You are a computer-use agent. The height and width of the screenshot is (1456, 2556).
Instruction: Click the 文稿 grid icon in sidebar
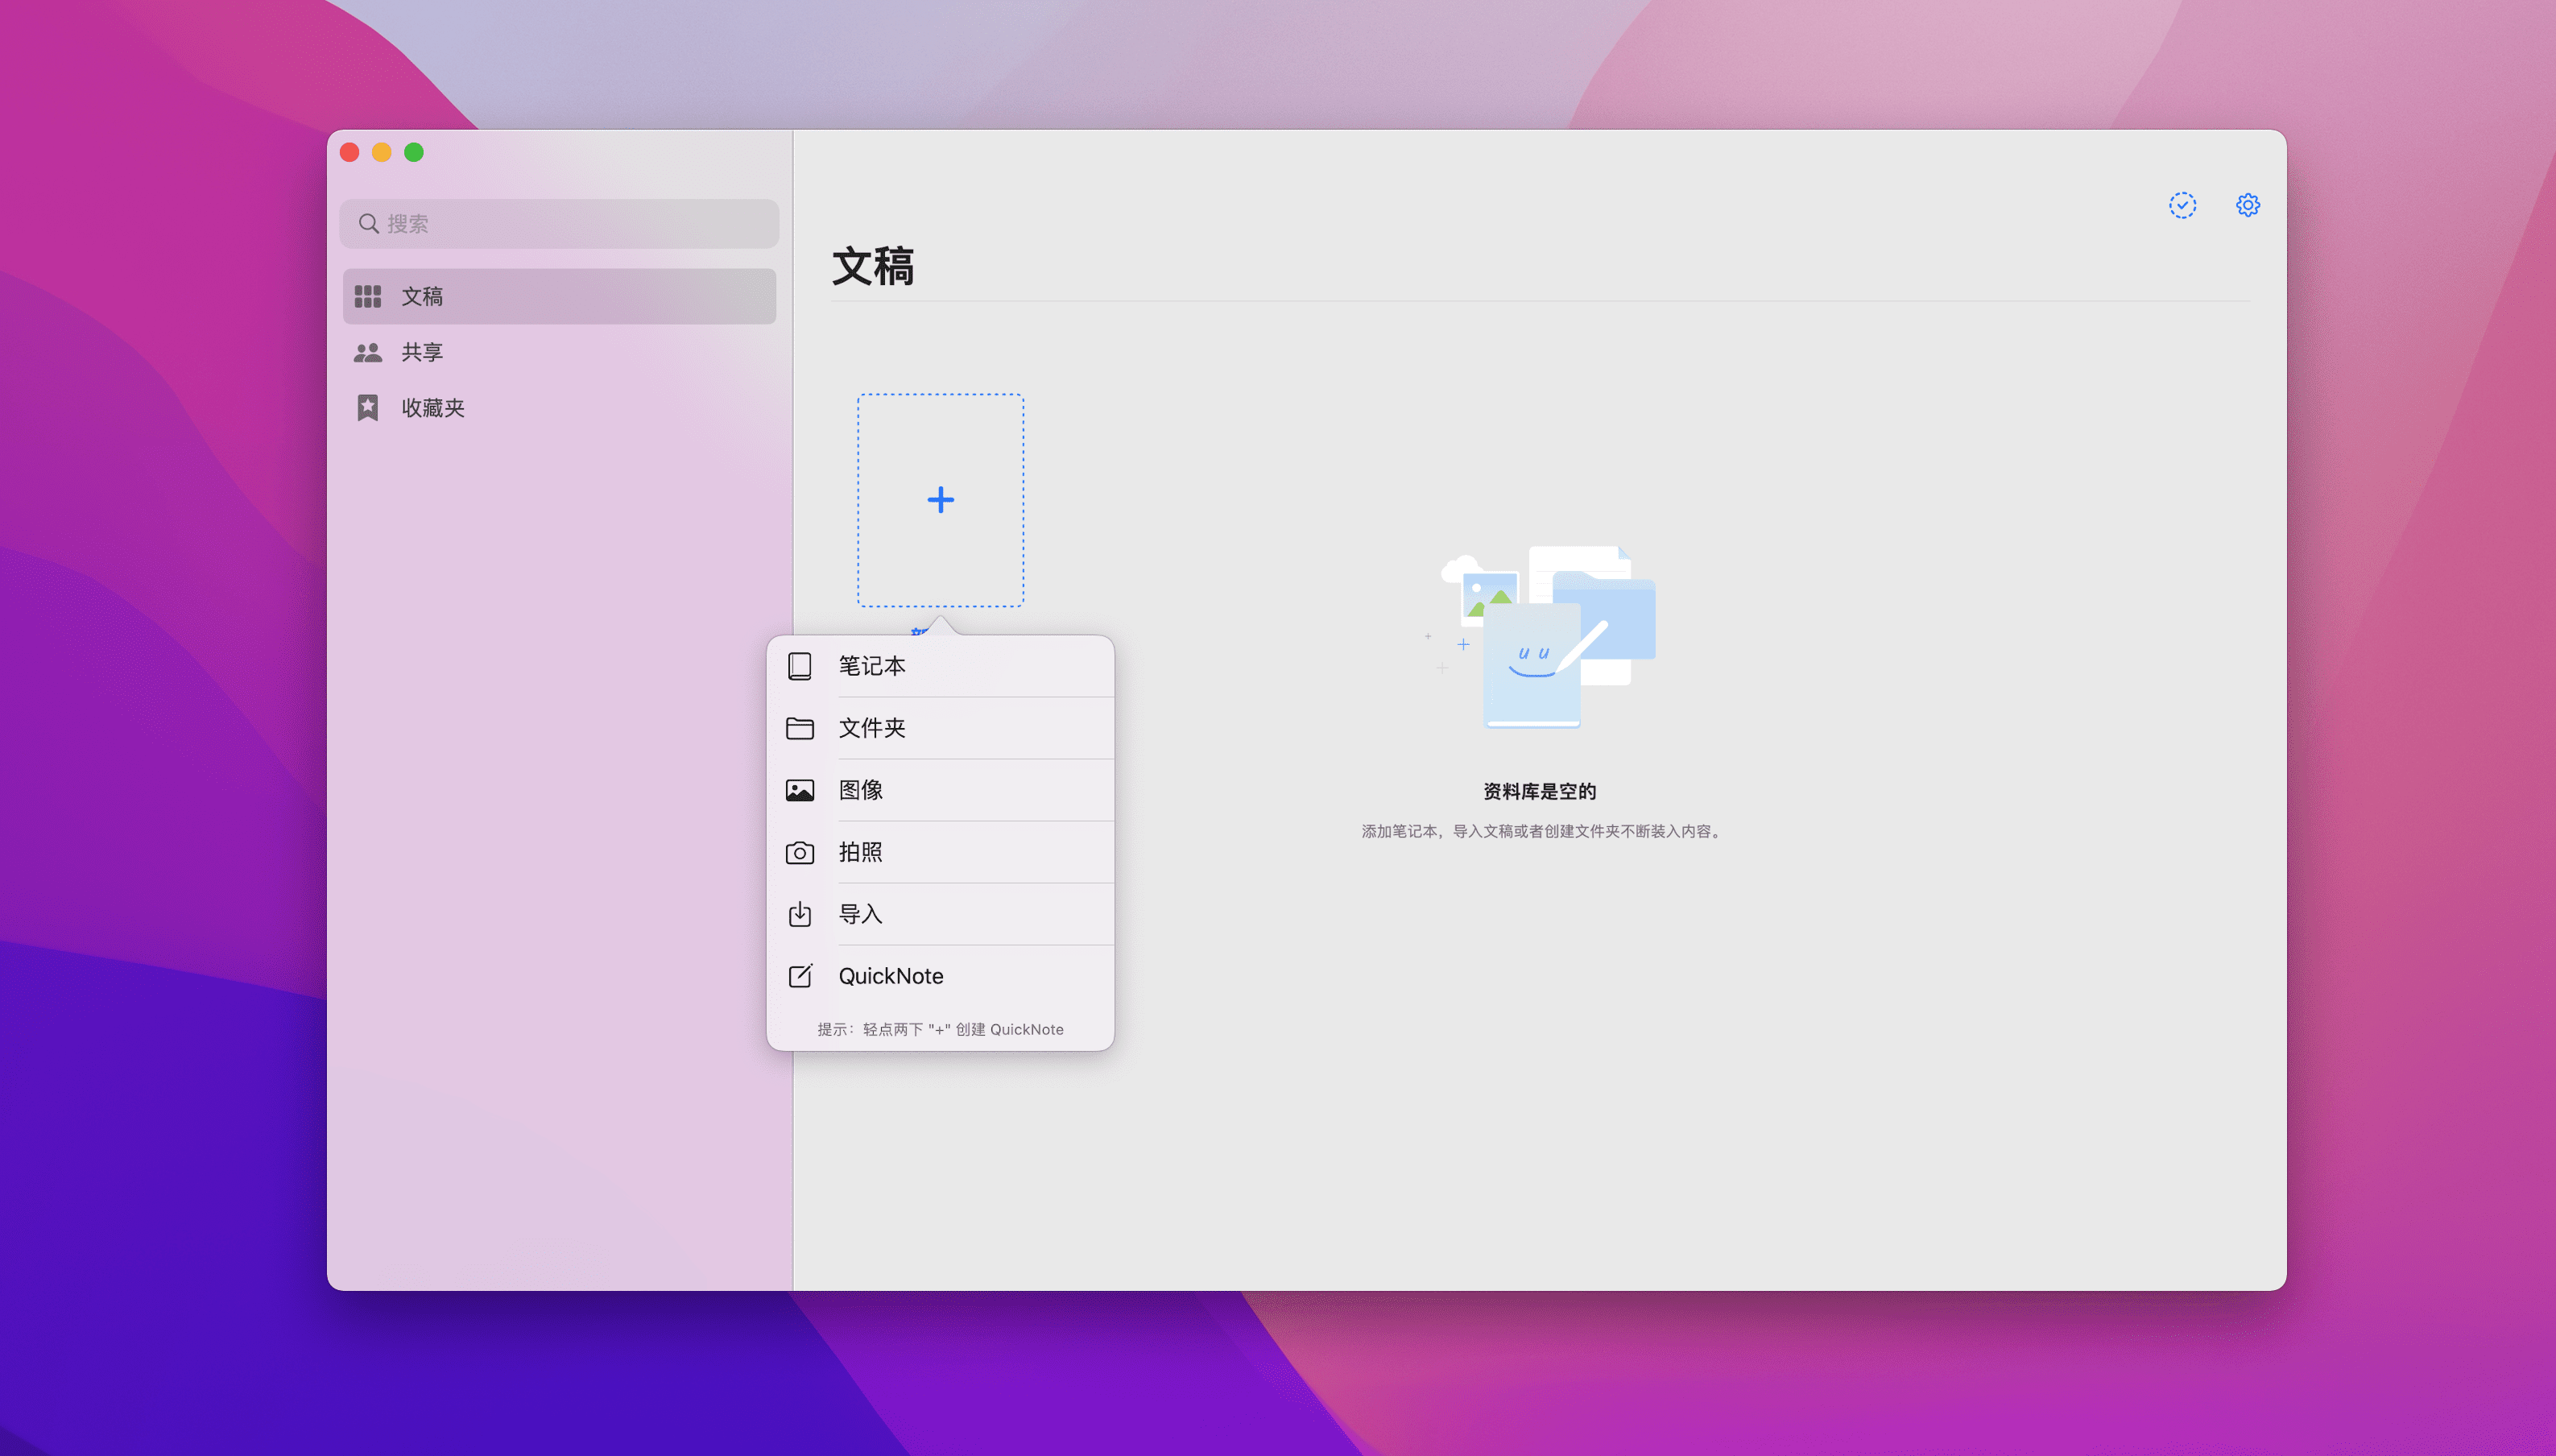coord(367,296)
